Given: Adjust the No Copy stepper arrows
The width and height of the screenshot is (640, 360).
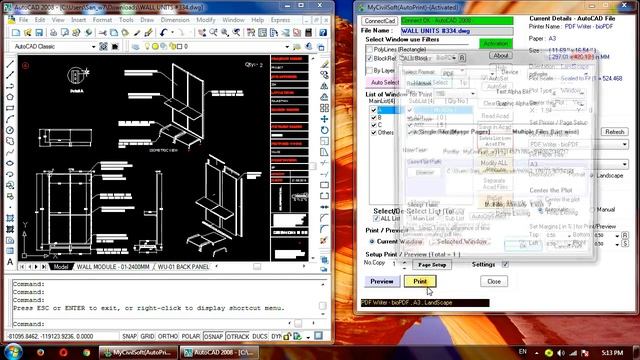Looking at the screenshot, I should (404, 264).
